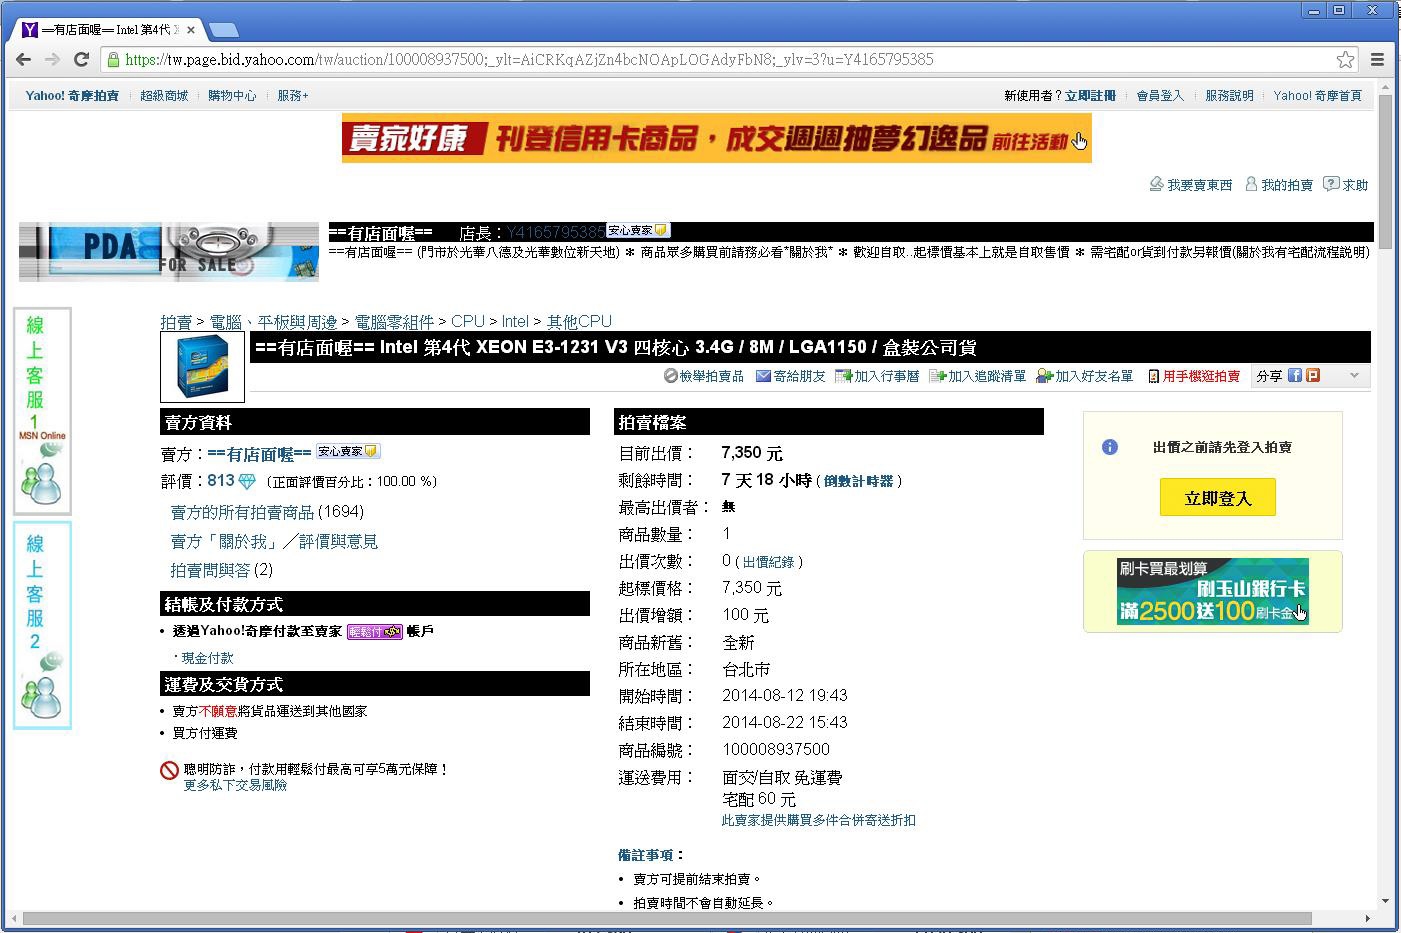Image resolution: width=1401 pixels, height=933 pixels.
Task: Click 安心賣家 badge beside seller name
Action: pos(348,452)
